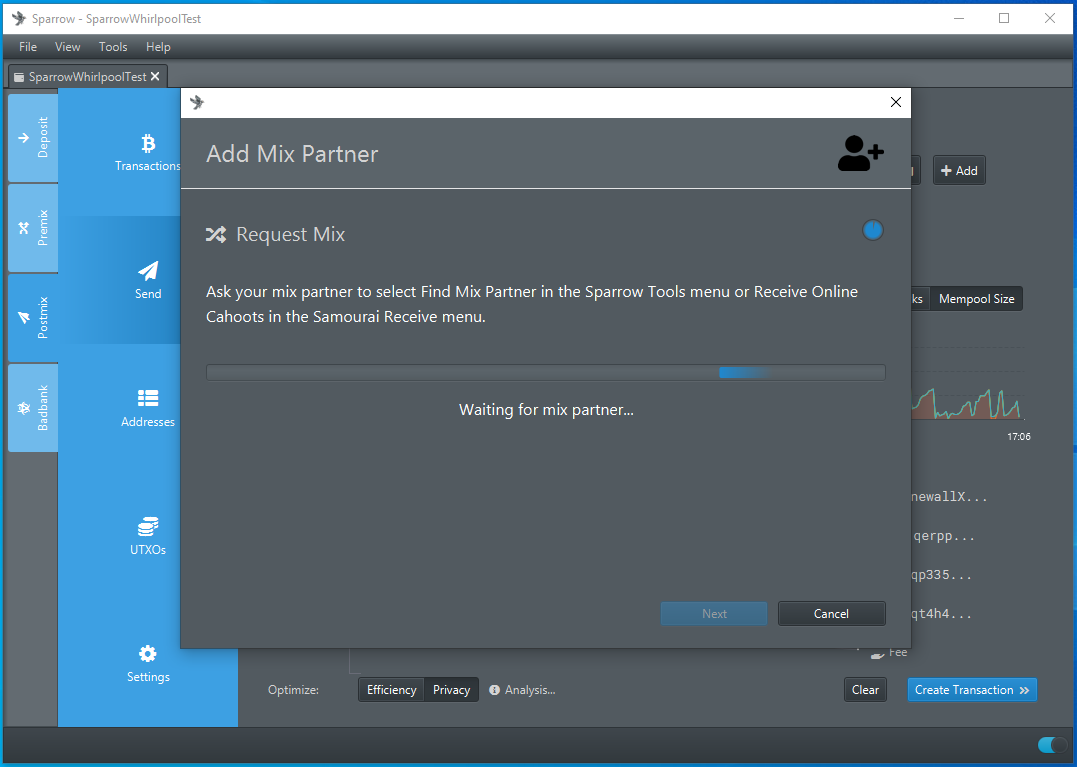Click the Add Mix Partner title
This screenshot has width=1077, height=767.
[292, 154]
